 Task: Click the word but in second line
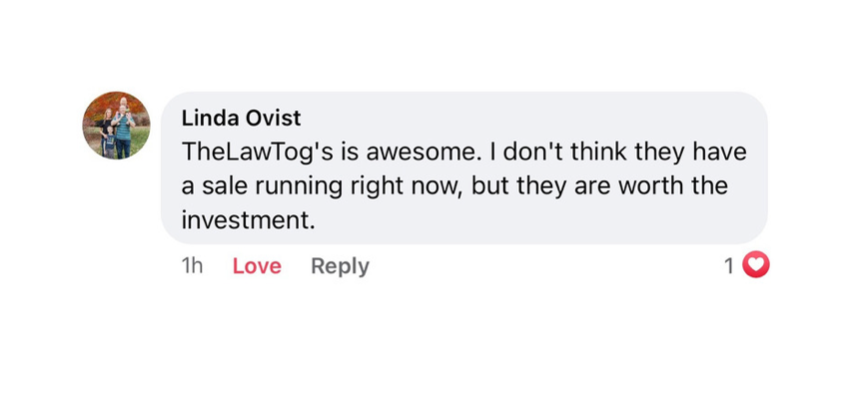click(492, 186)
